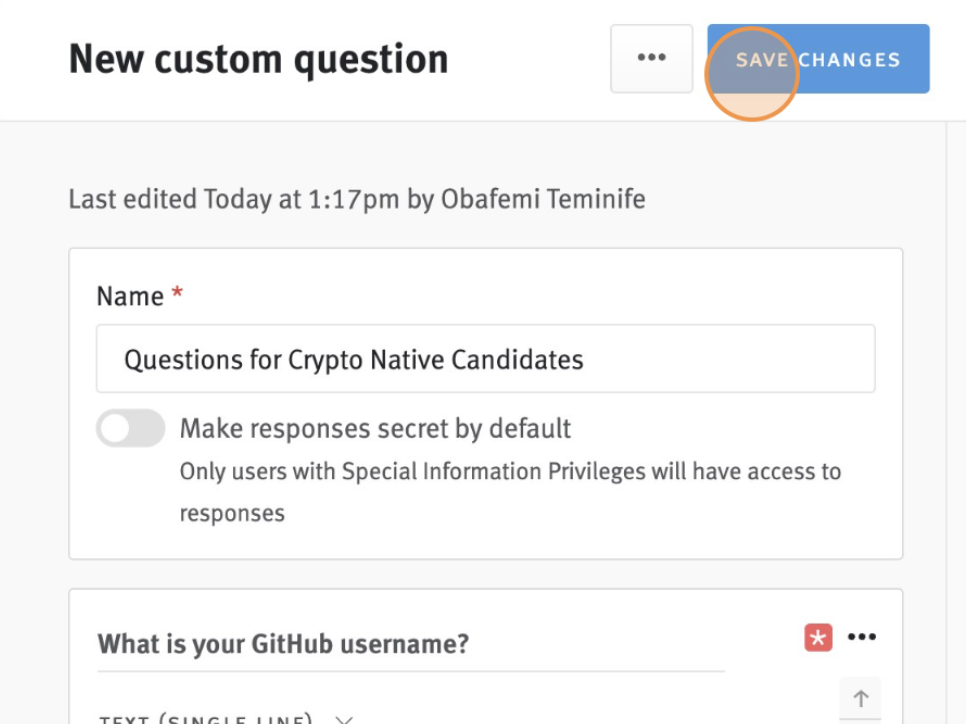Click the Name field label
Image resolution: width=966 pixels, height=724 pixels.
point(130,296)
